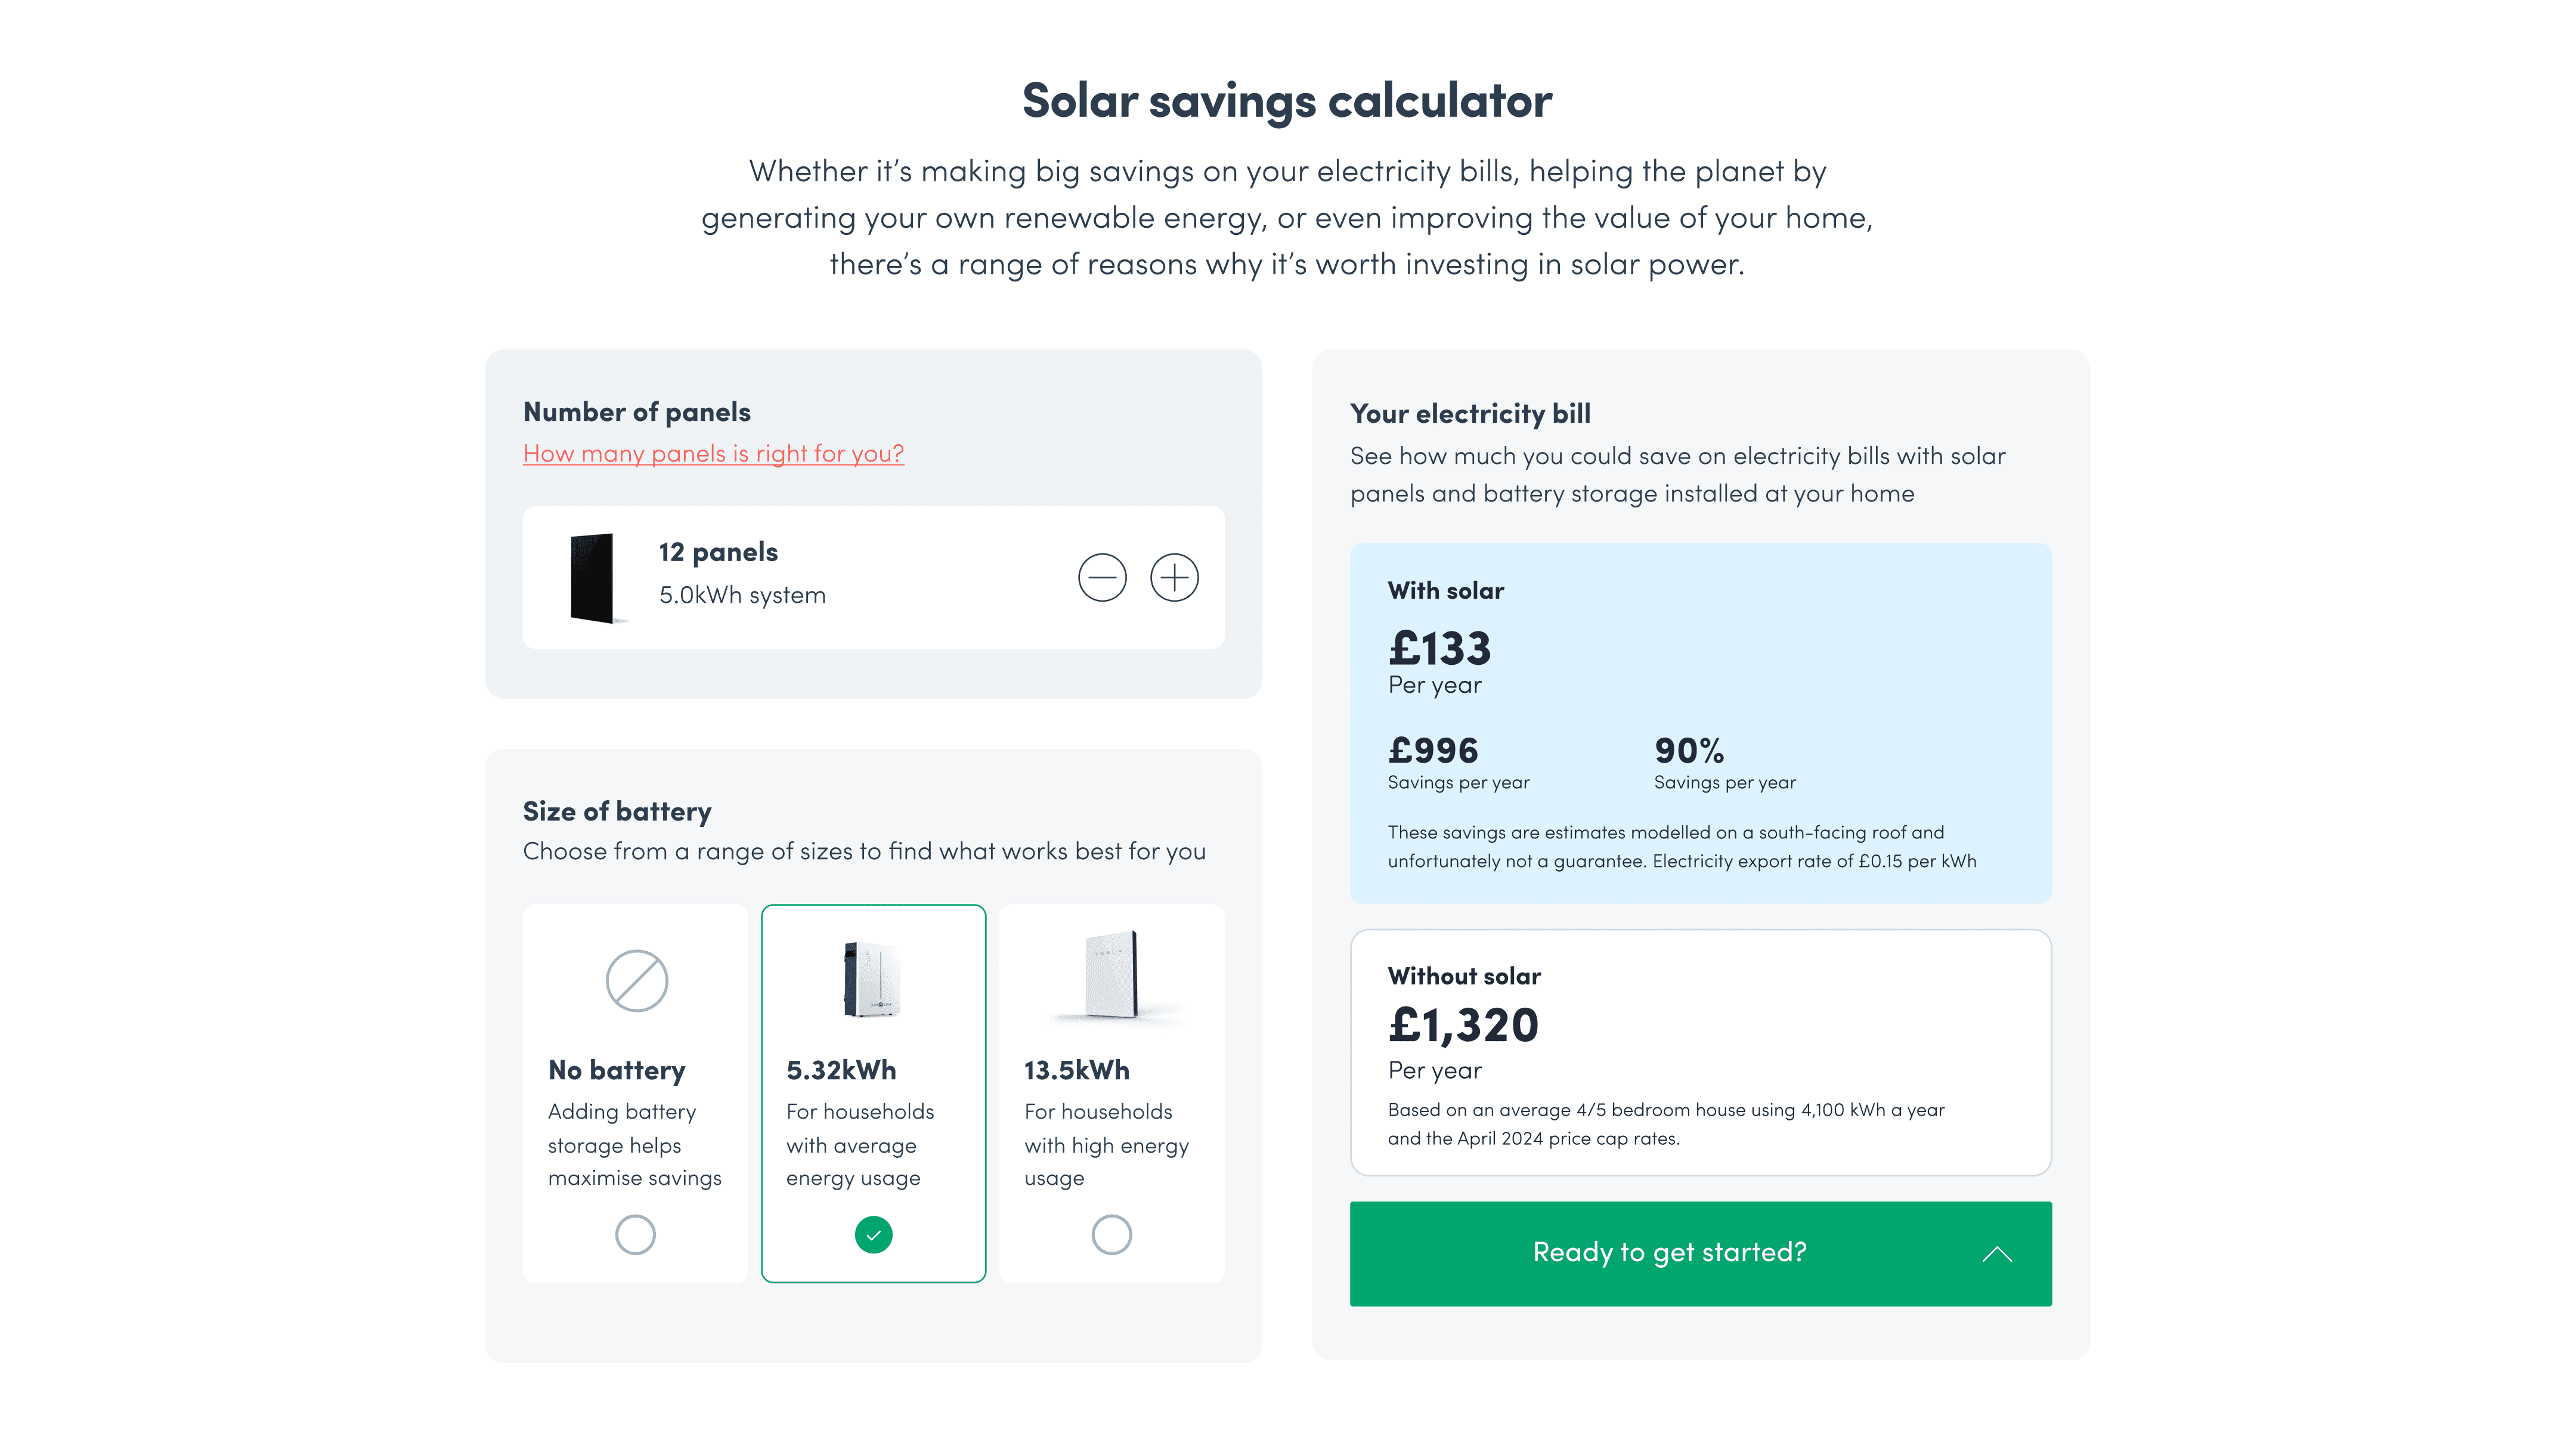
Task: Select the 5.32kWh battery card
Action: coord(873,1093)
